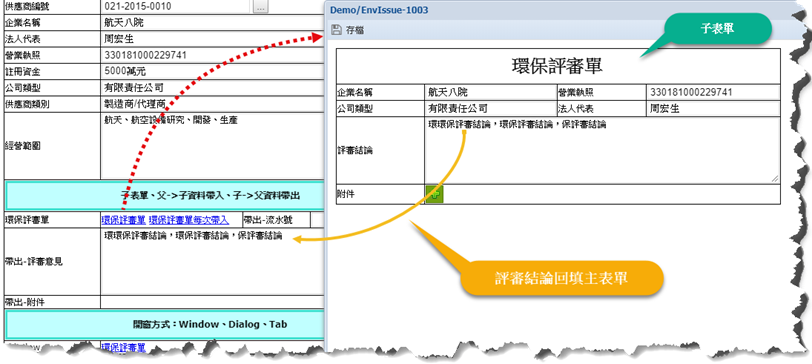Open the 環保評審單每次帶入 link
The image size is (812, 364).
tap(188, 220)
